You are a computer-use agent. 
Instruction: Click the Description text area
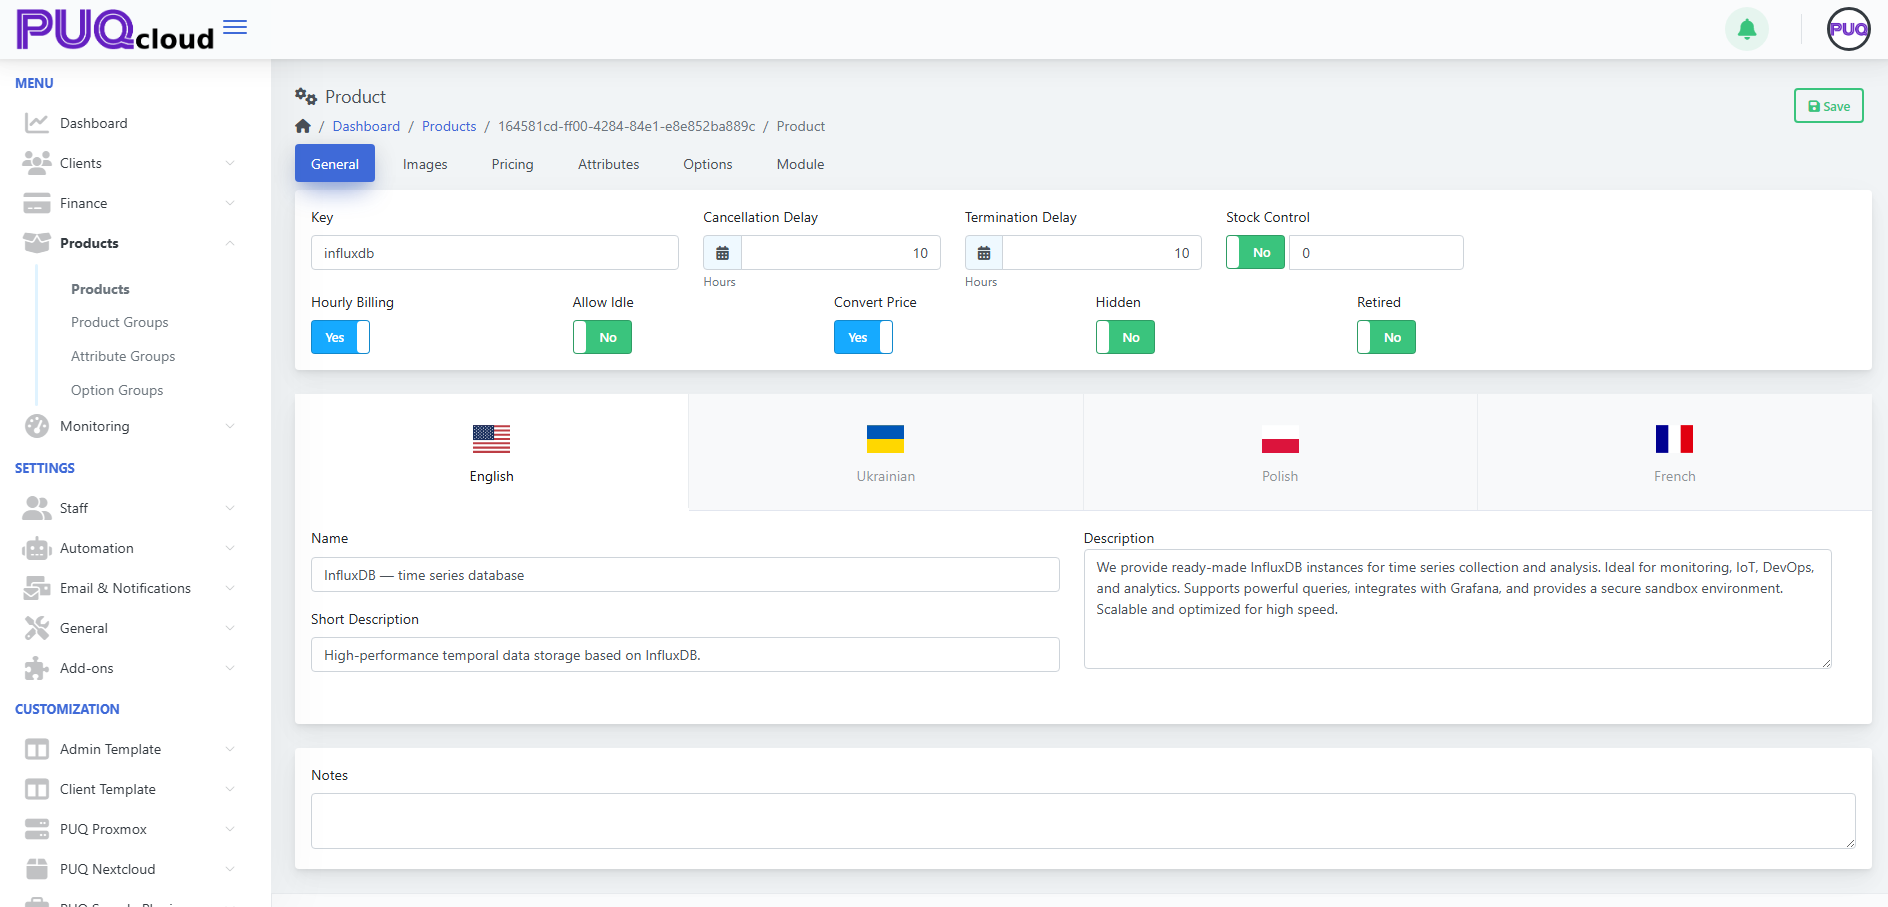click(x=1458, y=609)
